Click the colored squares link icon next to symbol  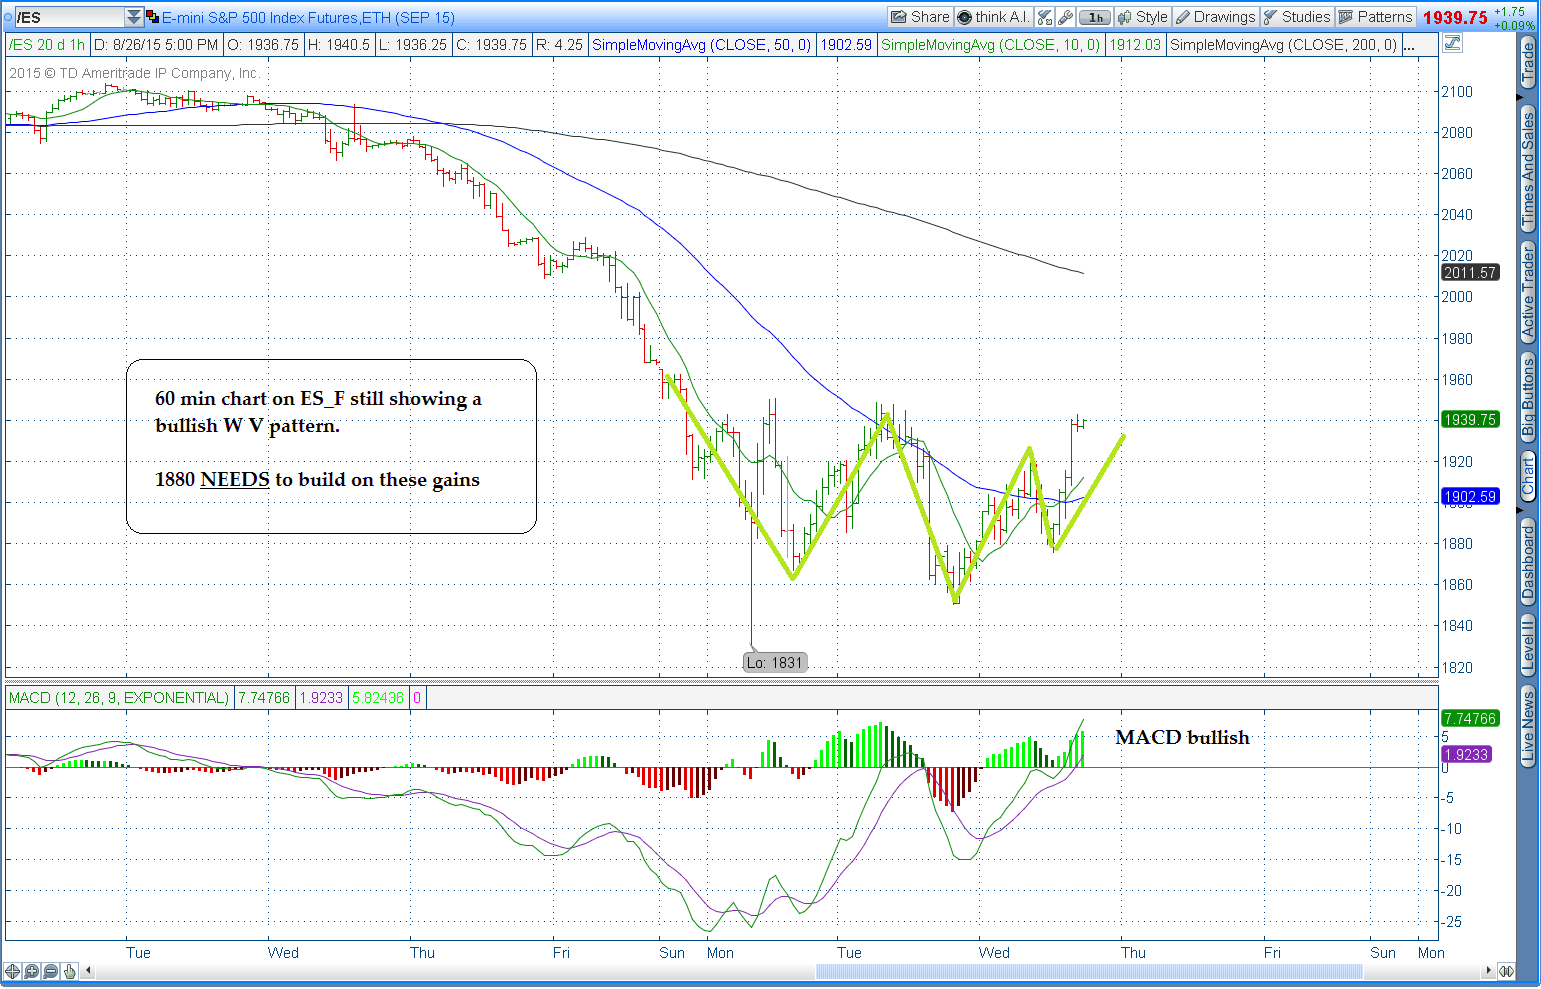pos(153,17)
